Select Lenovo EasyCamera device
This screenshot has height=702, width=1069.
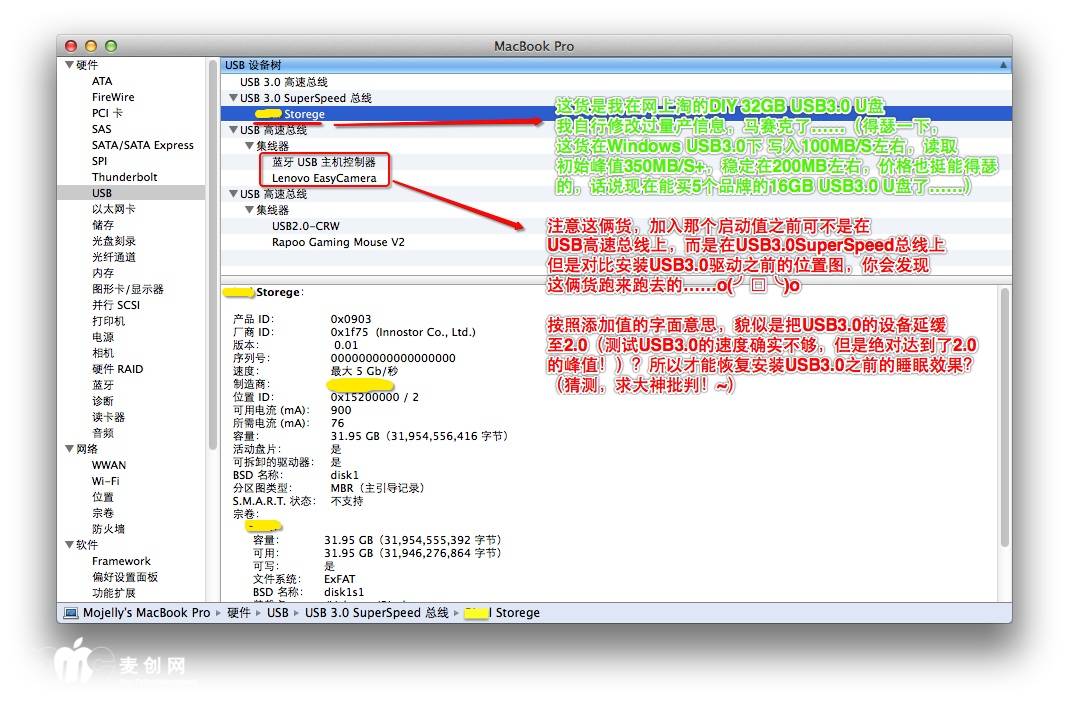[x=324, y=178]
